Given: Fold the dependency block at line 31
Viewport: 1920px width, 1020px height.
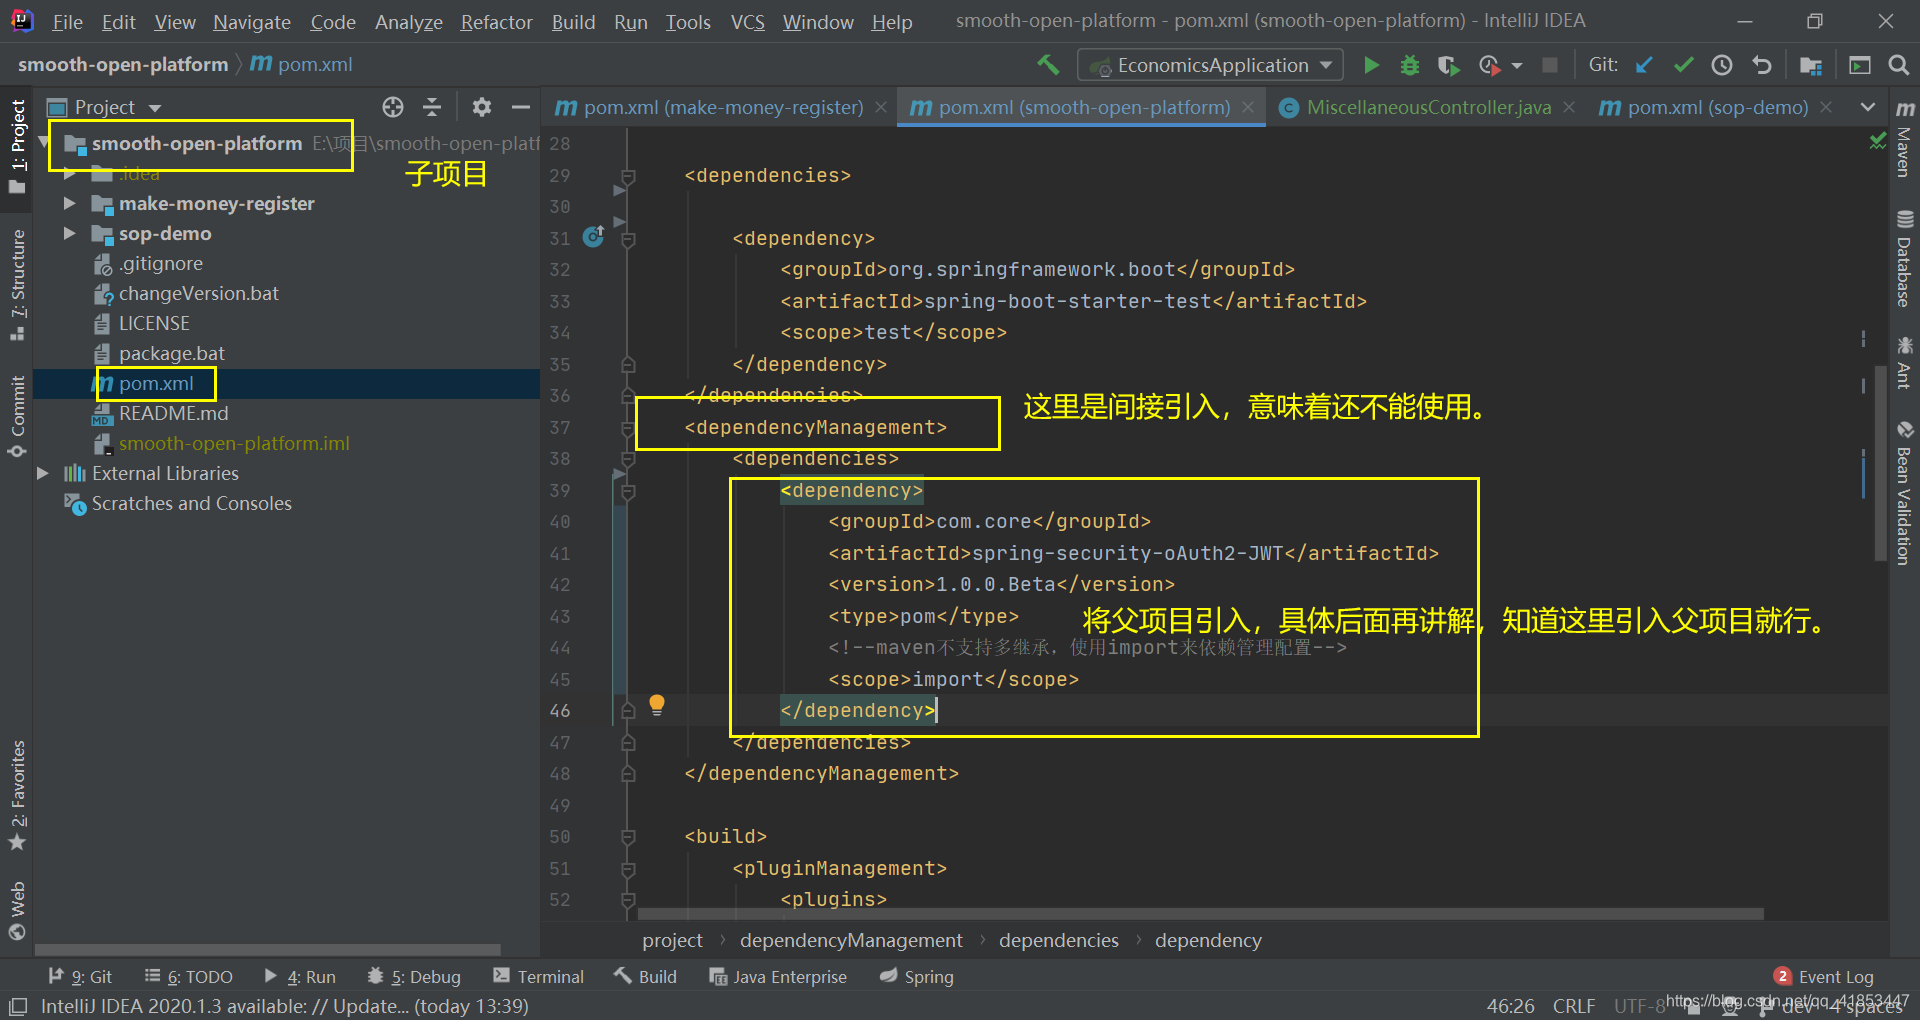Looking at the screenshot, I should pyautogui.click(x=628, y=239).
